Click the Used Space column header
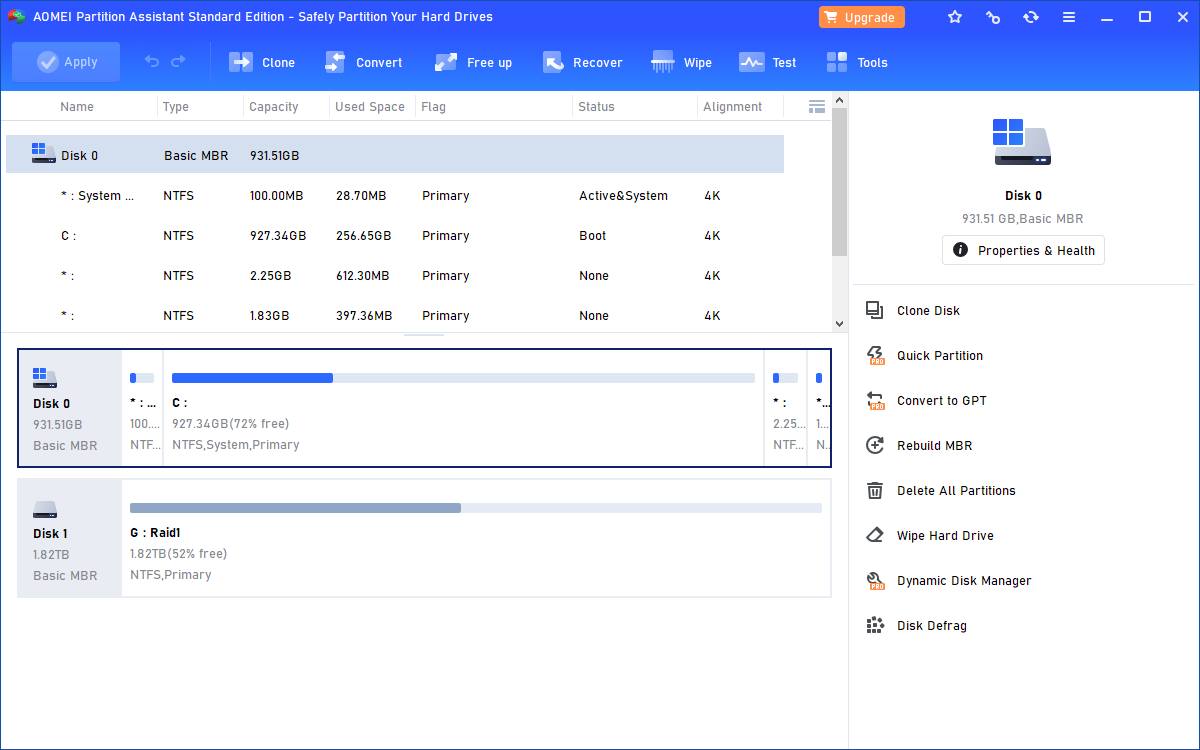 (370, 106)
